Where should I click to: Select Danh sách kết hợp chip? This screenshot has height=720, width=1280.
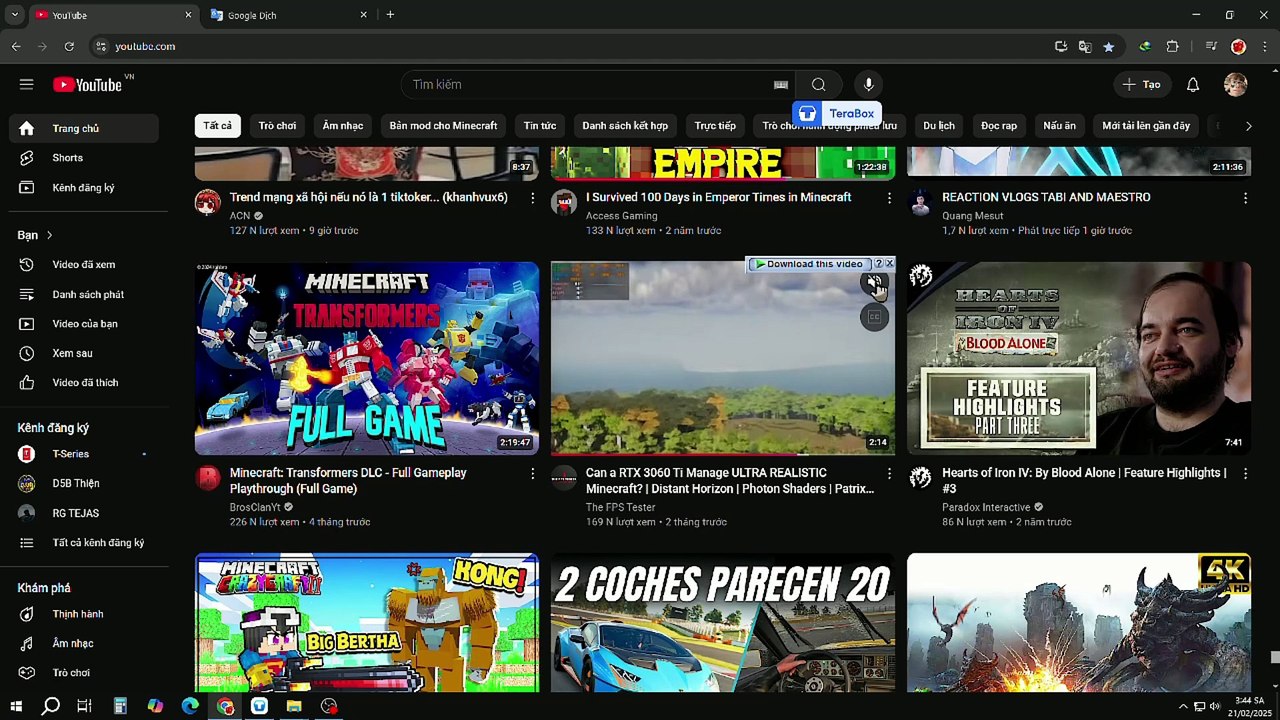pyautogui.click(x=625, y=126)
